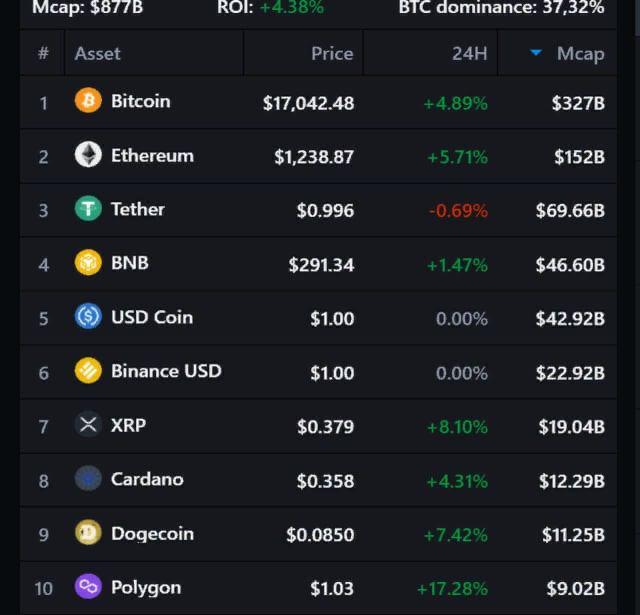Click the Bitcoin coin icon
The width and height of the screenshot is (640, 615).
coord(88,101)
